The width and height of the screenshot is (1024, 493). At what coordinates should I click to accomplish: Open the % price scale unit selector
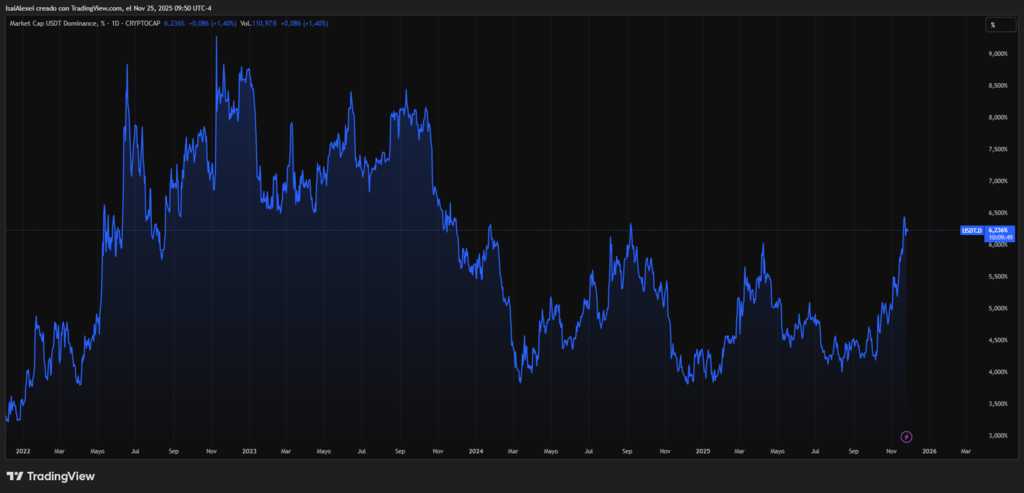[x=994, y=25]
